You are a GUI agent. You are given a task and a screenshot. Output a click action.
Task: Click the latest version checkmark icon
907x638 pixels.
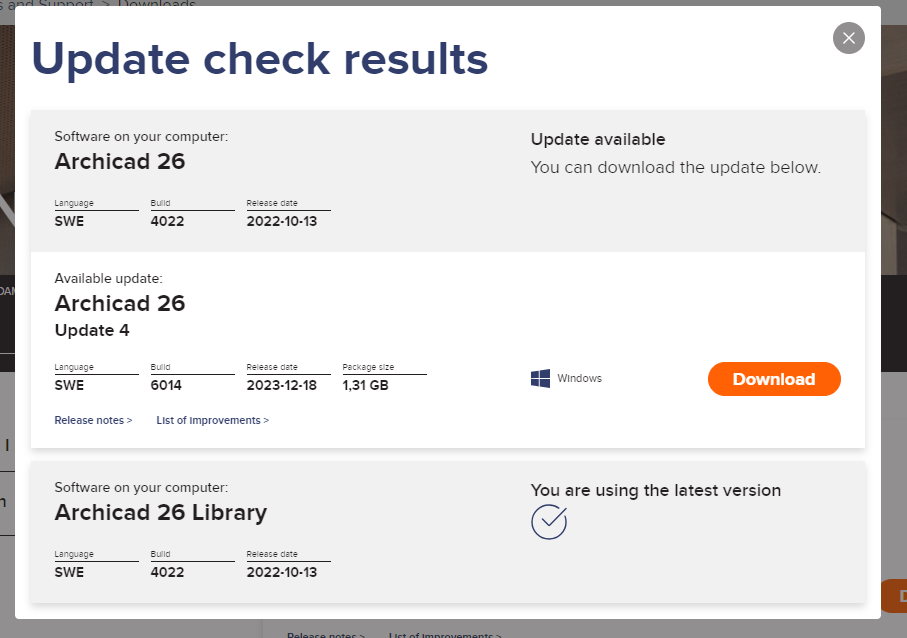click(549, 522)
